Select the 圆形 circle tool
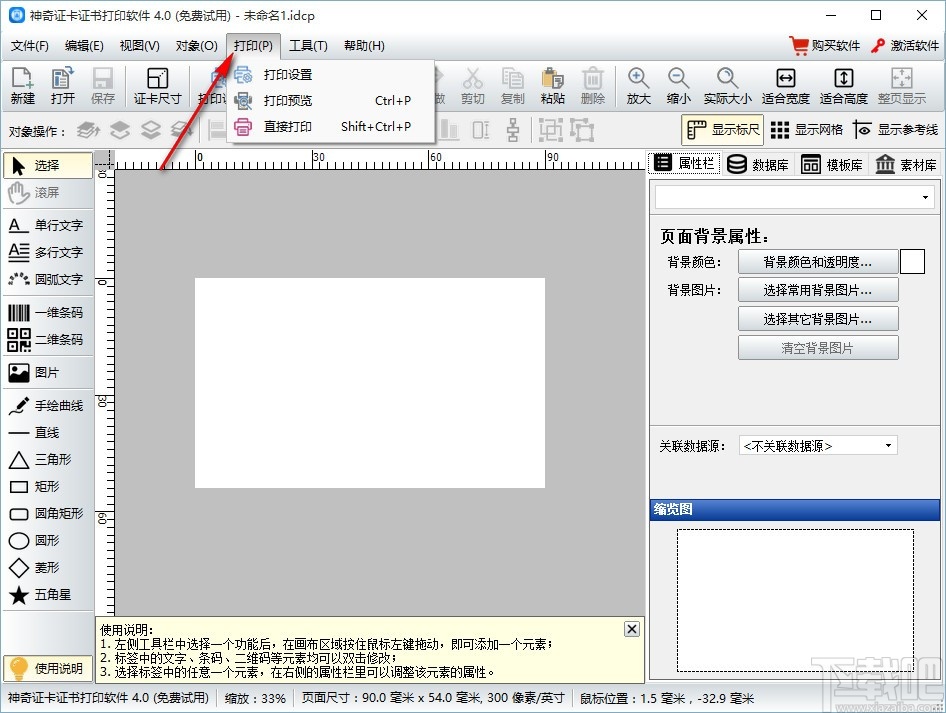 [48, 540]
